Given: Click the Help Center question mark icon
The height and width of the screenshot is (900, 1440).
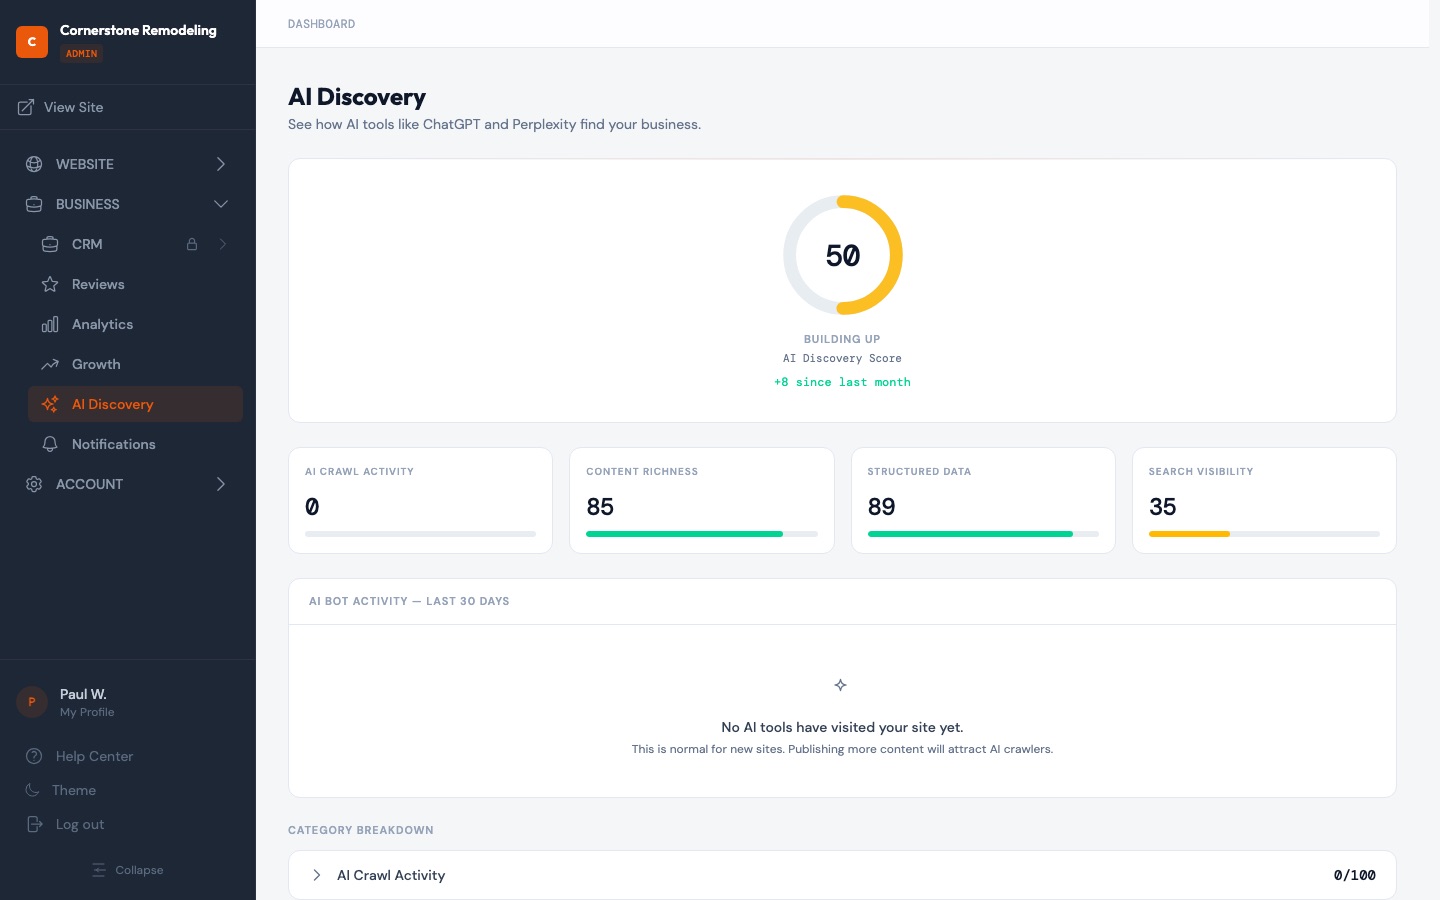Looking at the screenshot, I should 34,756.
